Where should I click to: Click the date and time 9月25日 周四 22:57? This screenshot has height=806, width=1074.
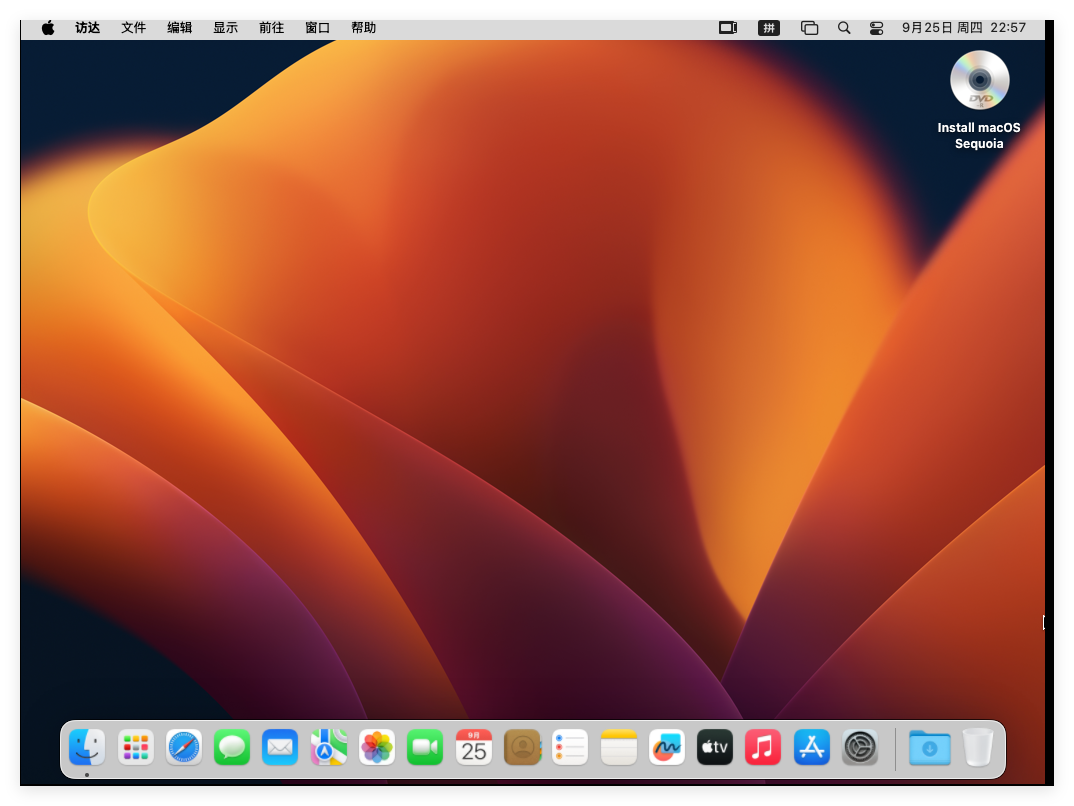point(964,28)
